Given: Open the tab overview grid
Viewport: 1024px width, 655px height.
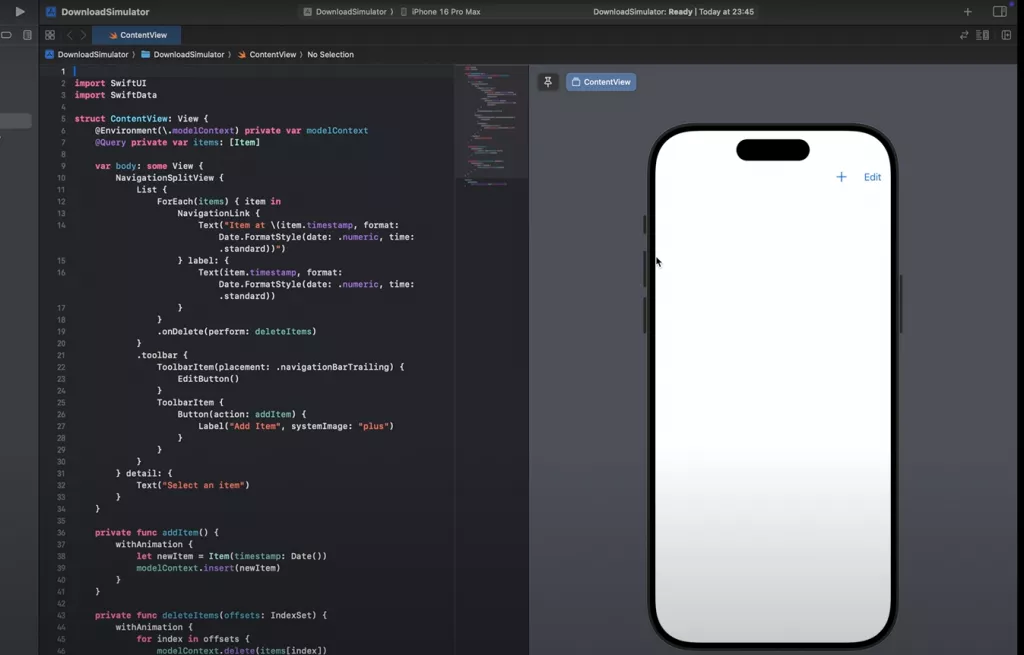Looking at the screenshot, I should pyautogui.click(x=49, y=35).
